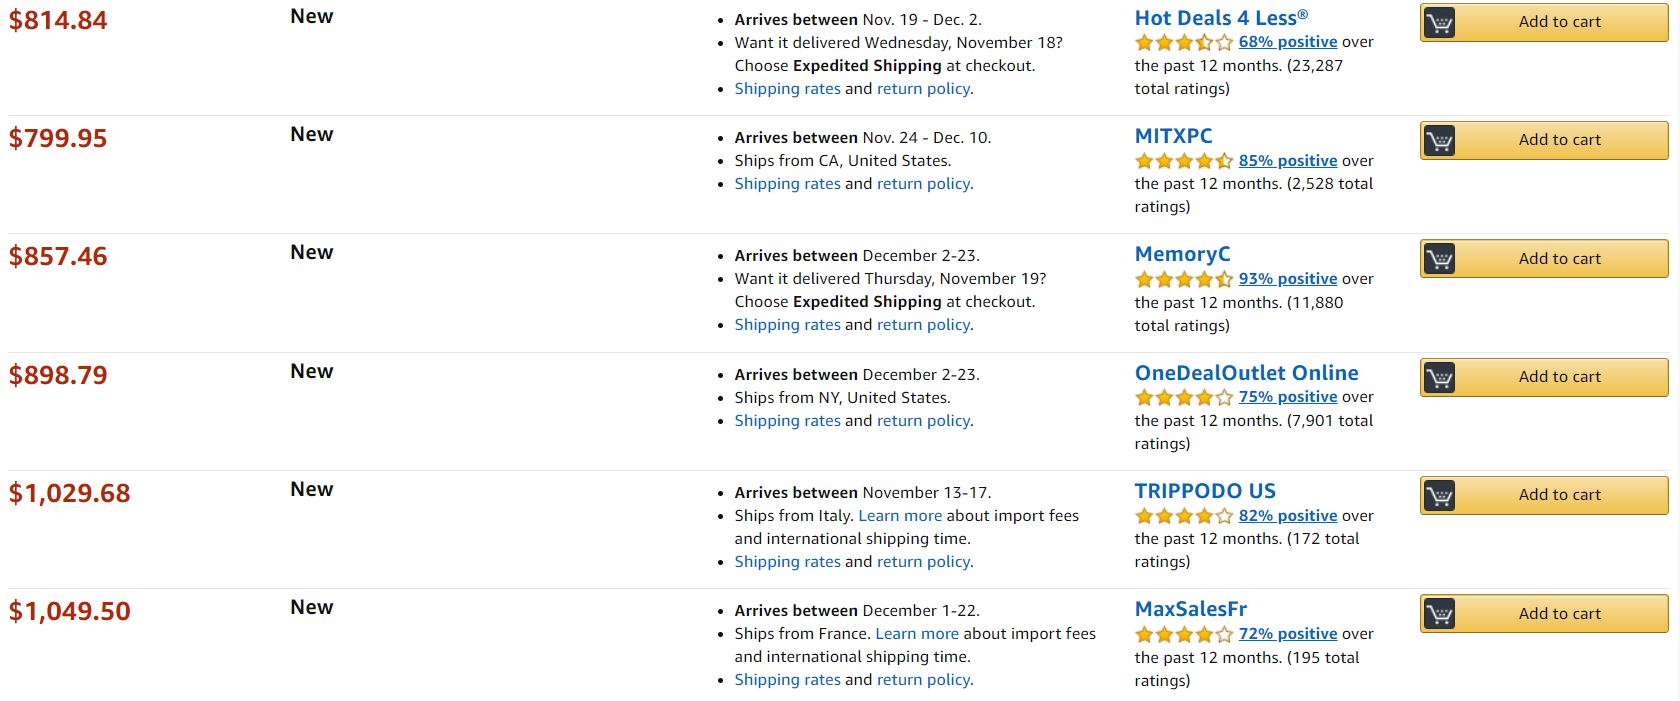The height and width of the screenshot is (701, 1680).
Task: Click cart icon in Hot Deals 4 Less row
Action: (1439, 23)
